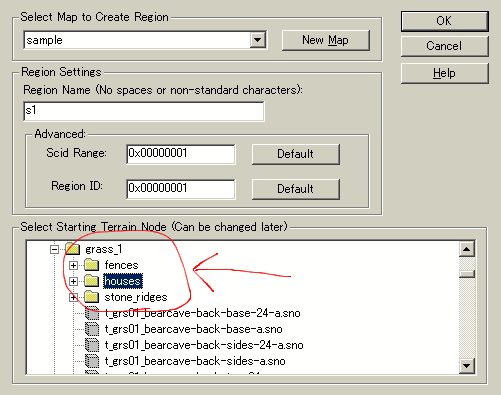Click the Scid Range value field
Screen dimensions: 501x395
pos(181,154)
